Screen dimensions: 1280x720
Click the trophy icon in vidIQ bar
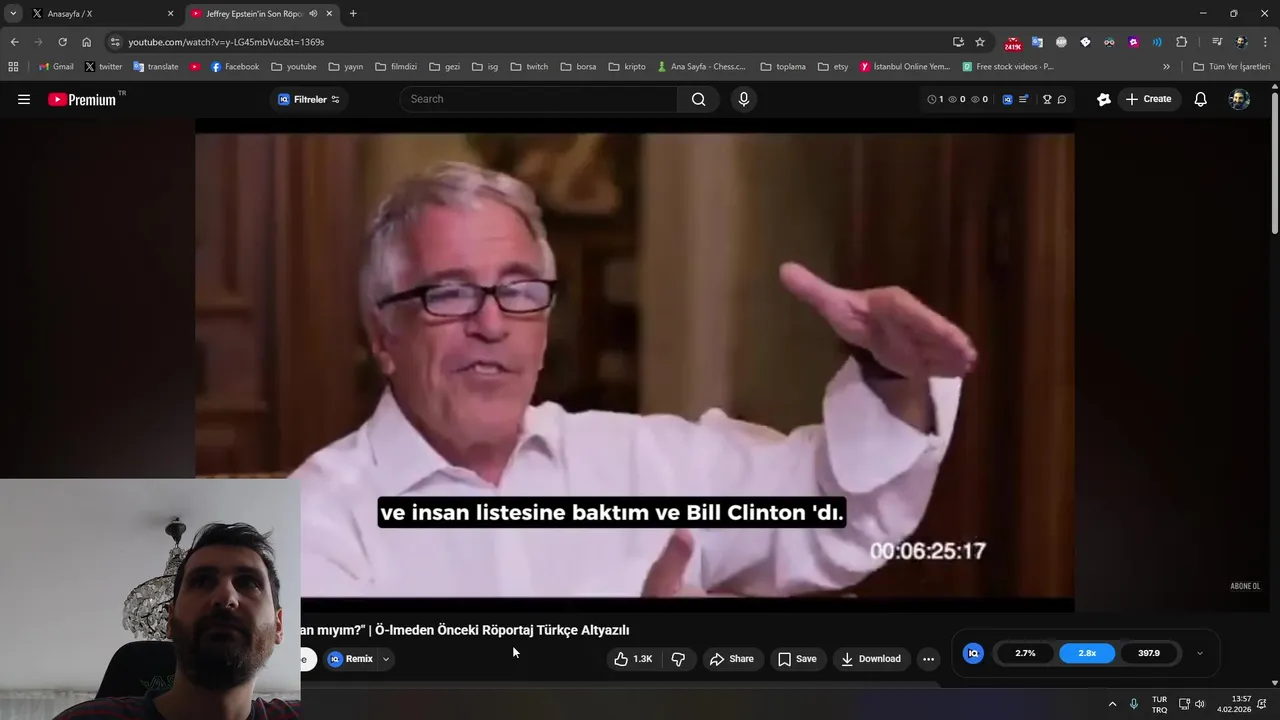pos(1047,99)
